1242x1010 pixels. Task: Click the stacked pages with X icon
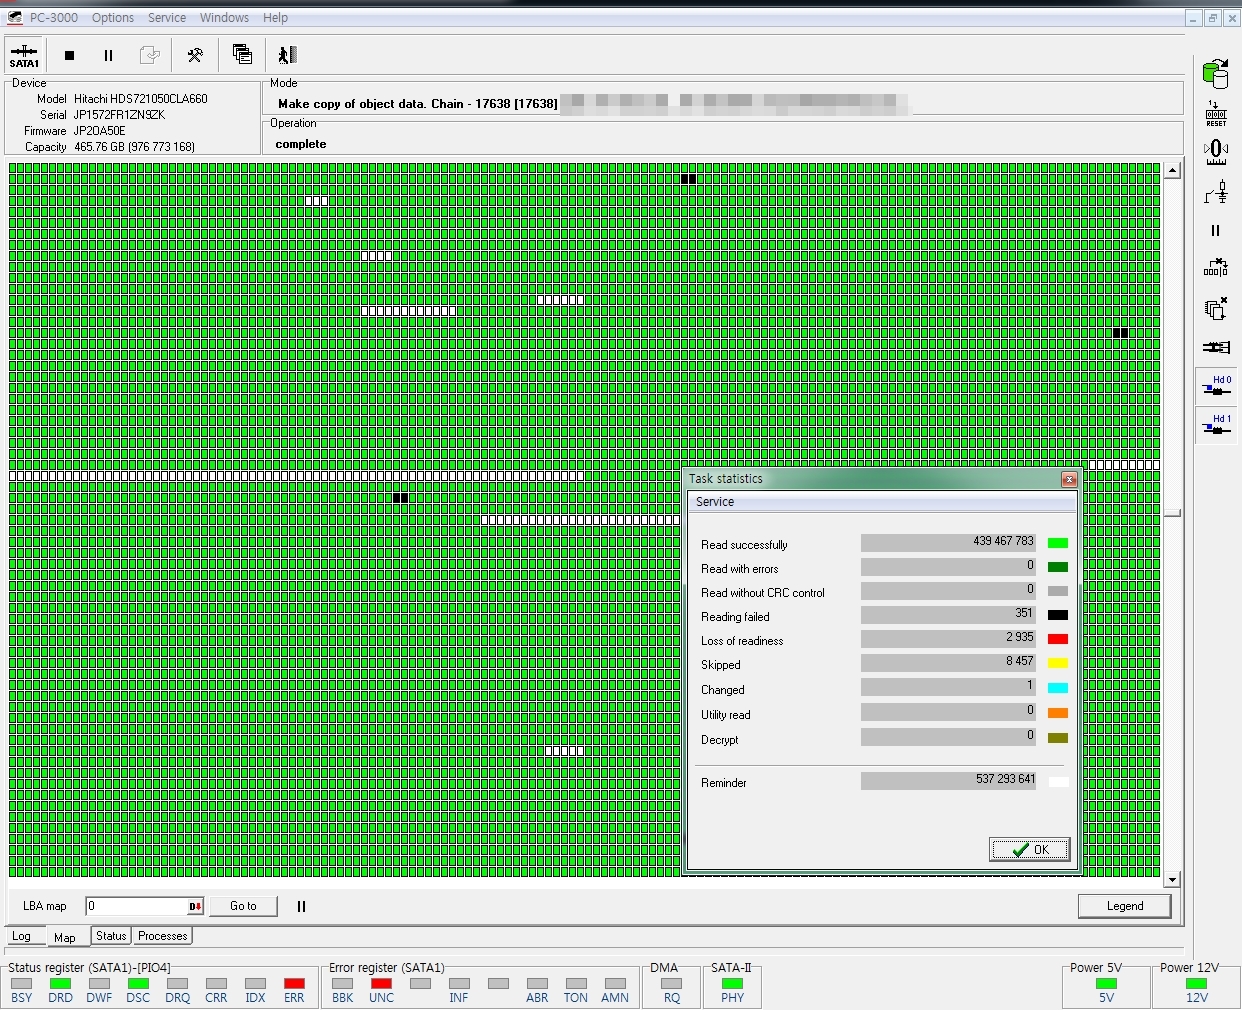(x=1216, y=308)
